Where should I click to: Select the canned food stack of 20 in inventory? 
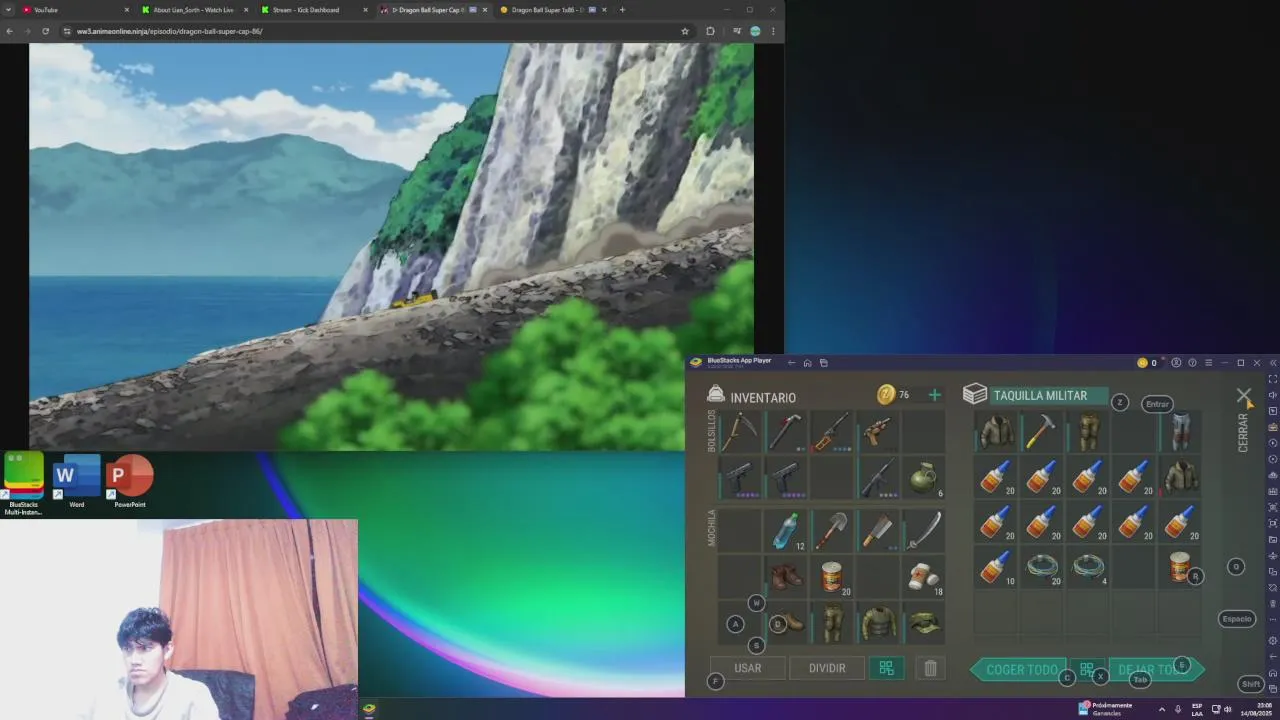pos(832,576)
